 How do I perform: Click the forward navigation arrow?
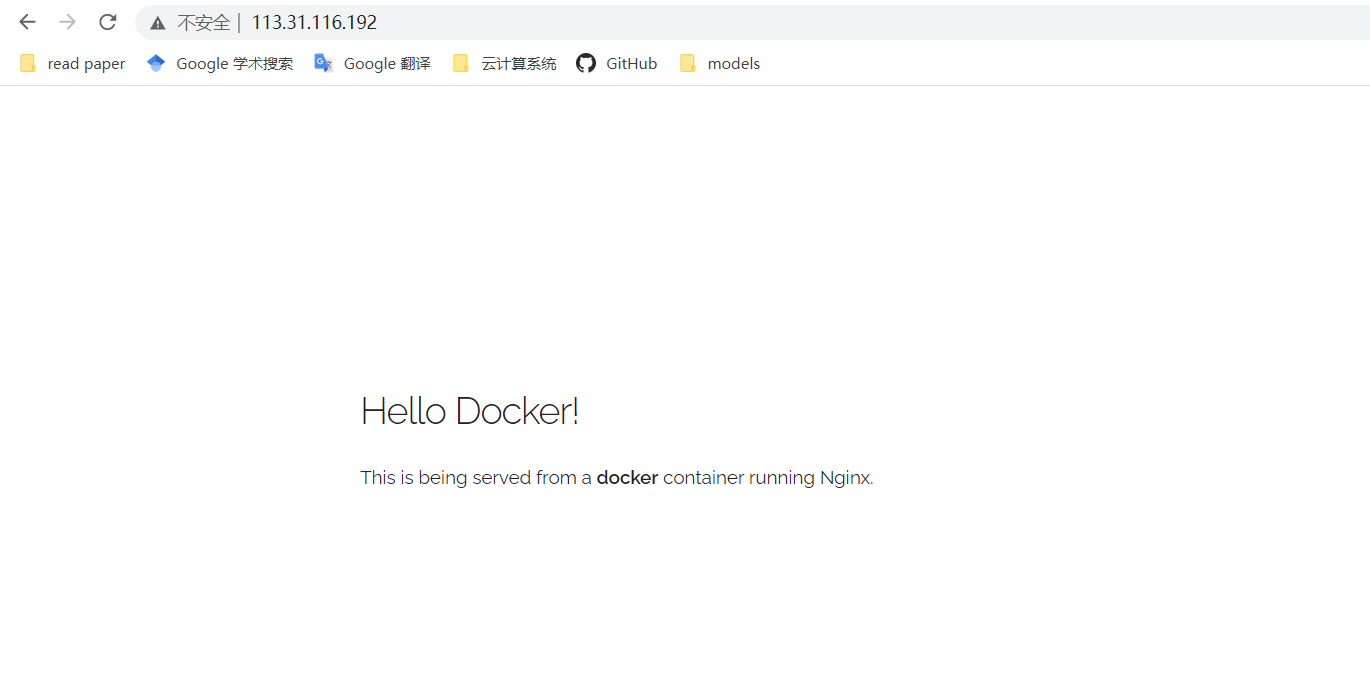[x=67, y=22]
